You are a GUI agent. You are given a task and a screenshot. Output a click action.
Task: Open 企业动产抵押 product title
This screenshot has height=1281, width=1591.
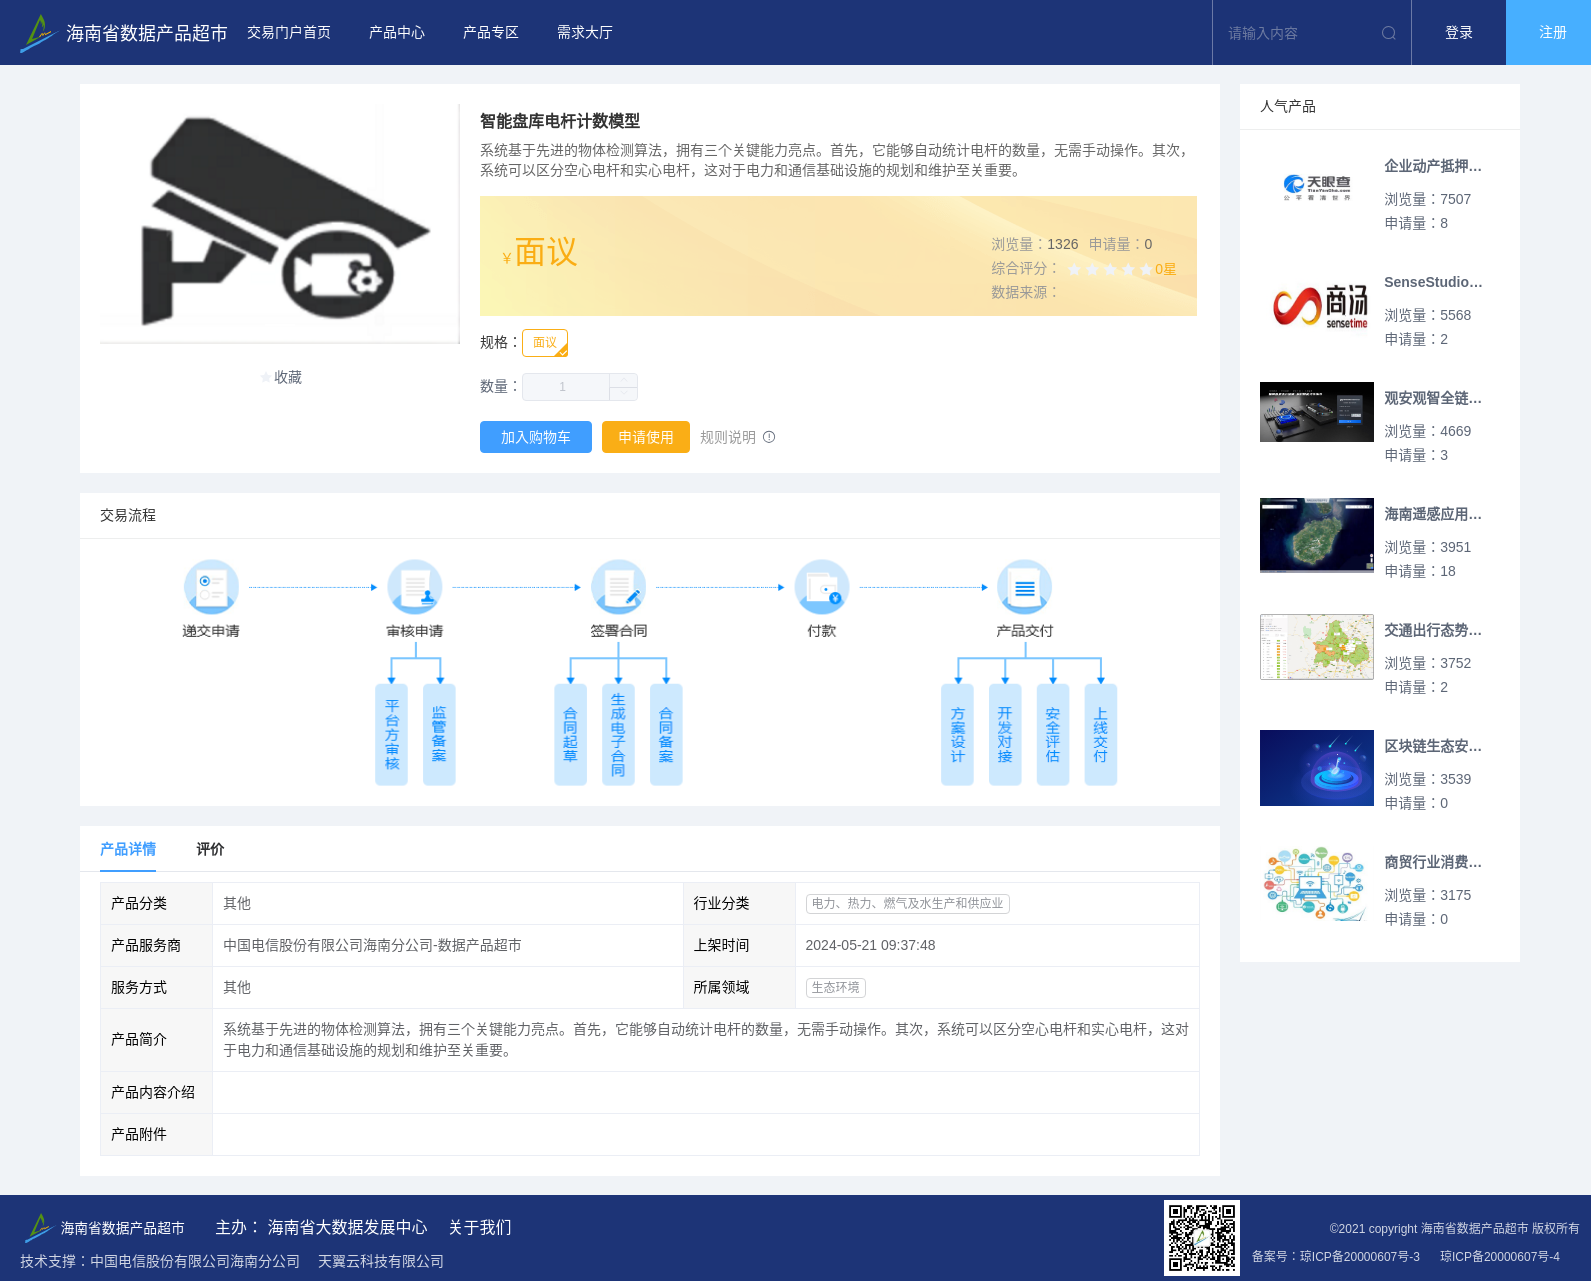pos(1433,166)
